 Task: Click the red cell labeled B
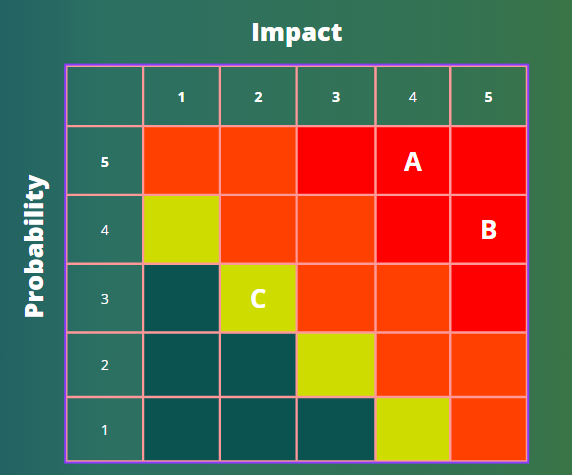coord(489,229)
